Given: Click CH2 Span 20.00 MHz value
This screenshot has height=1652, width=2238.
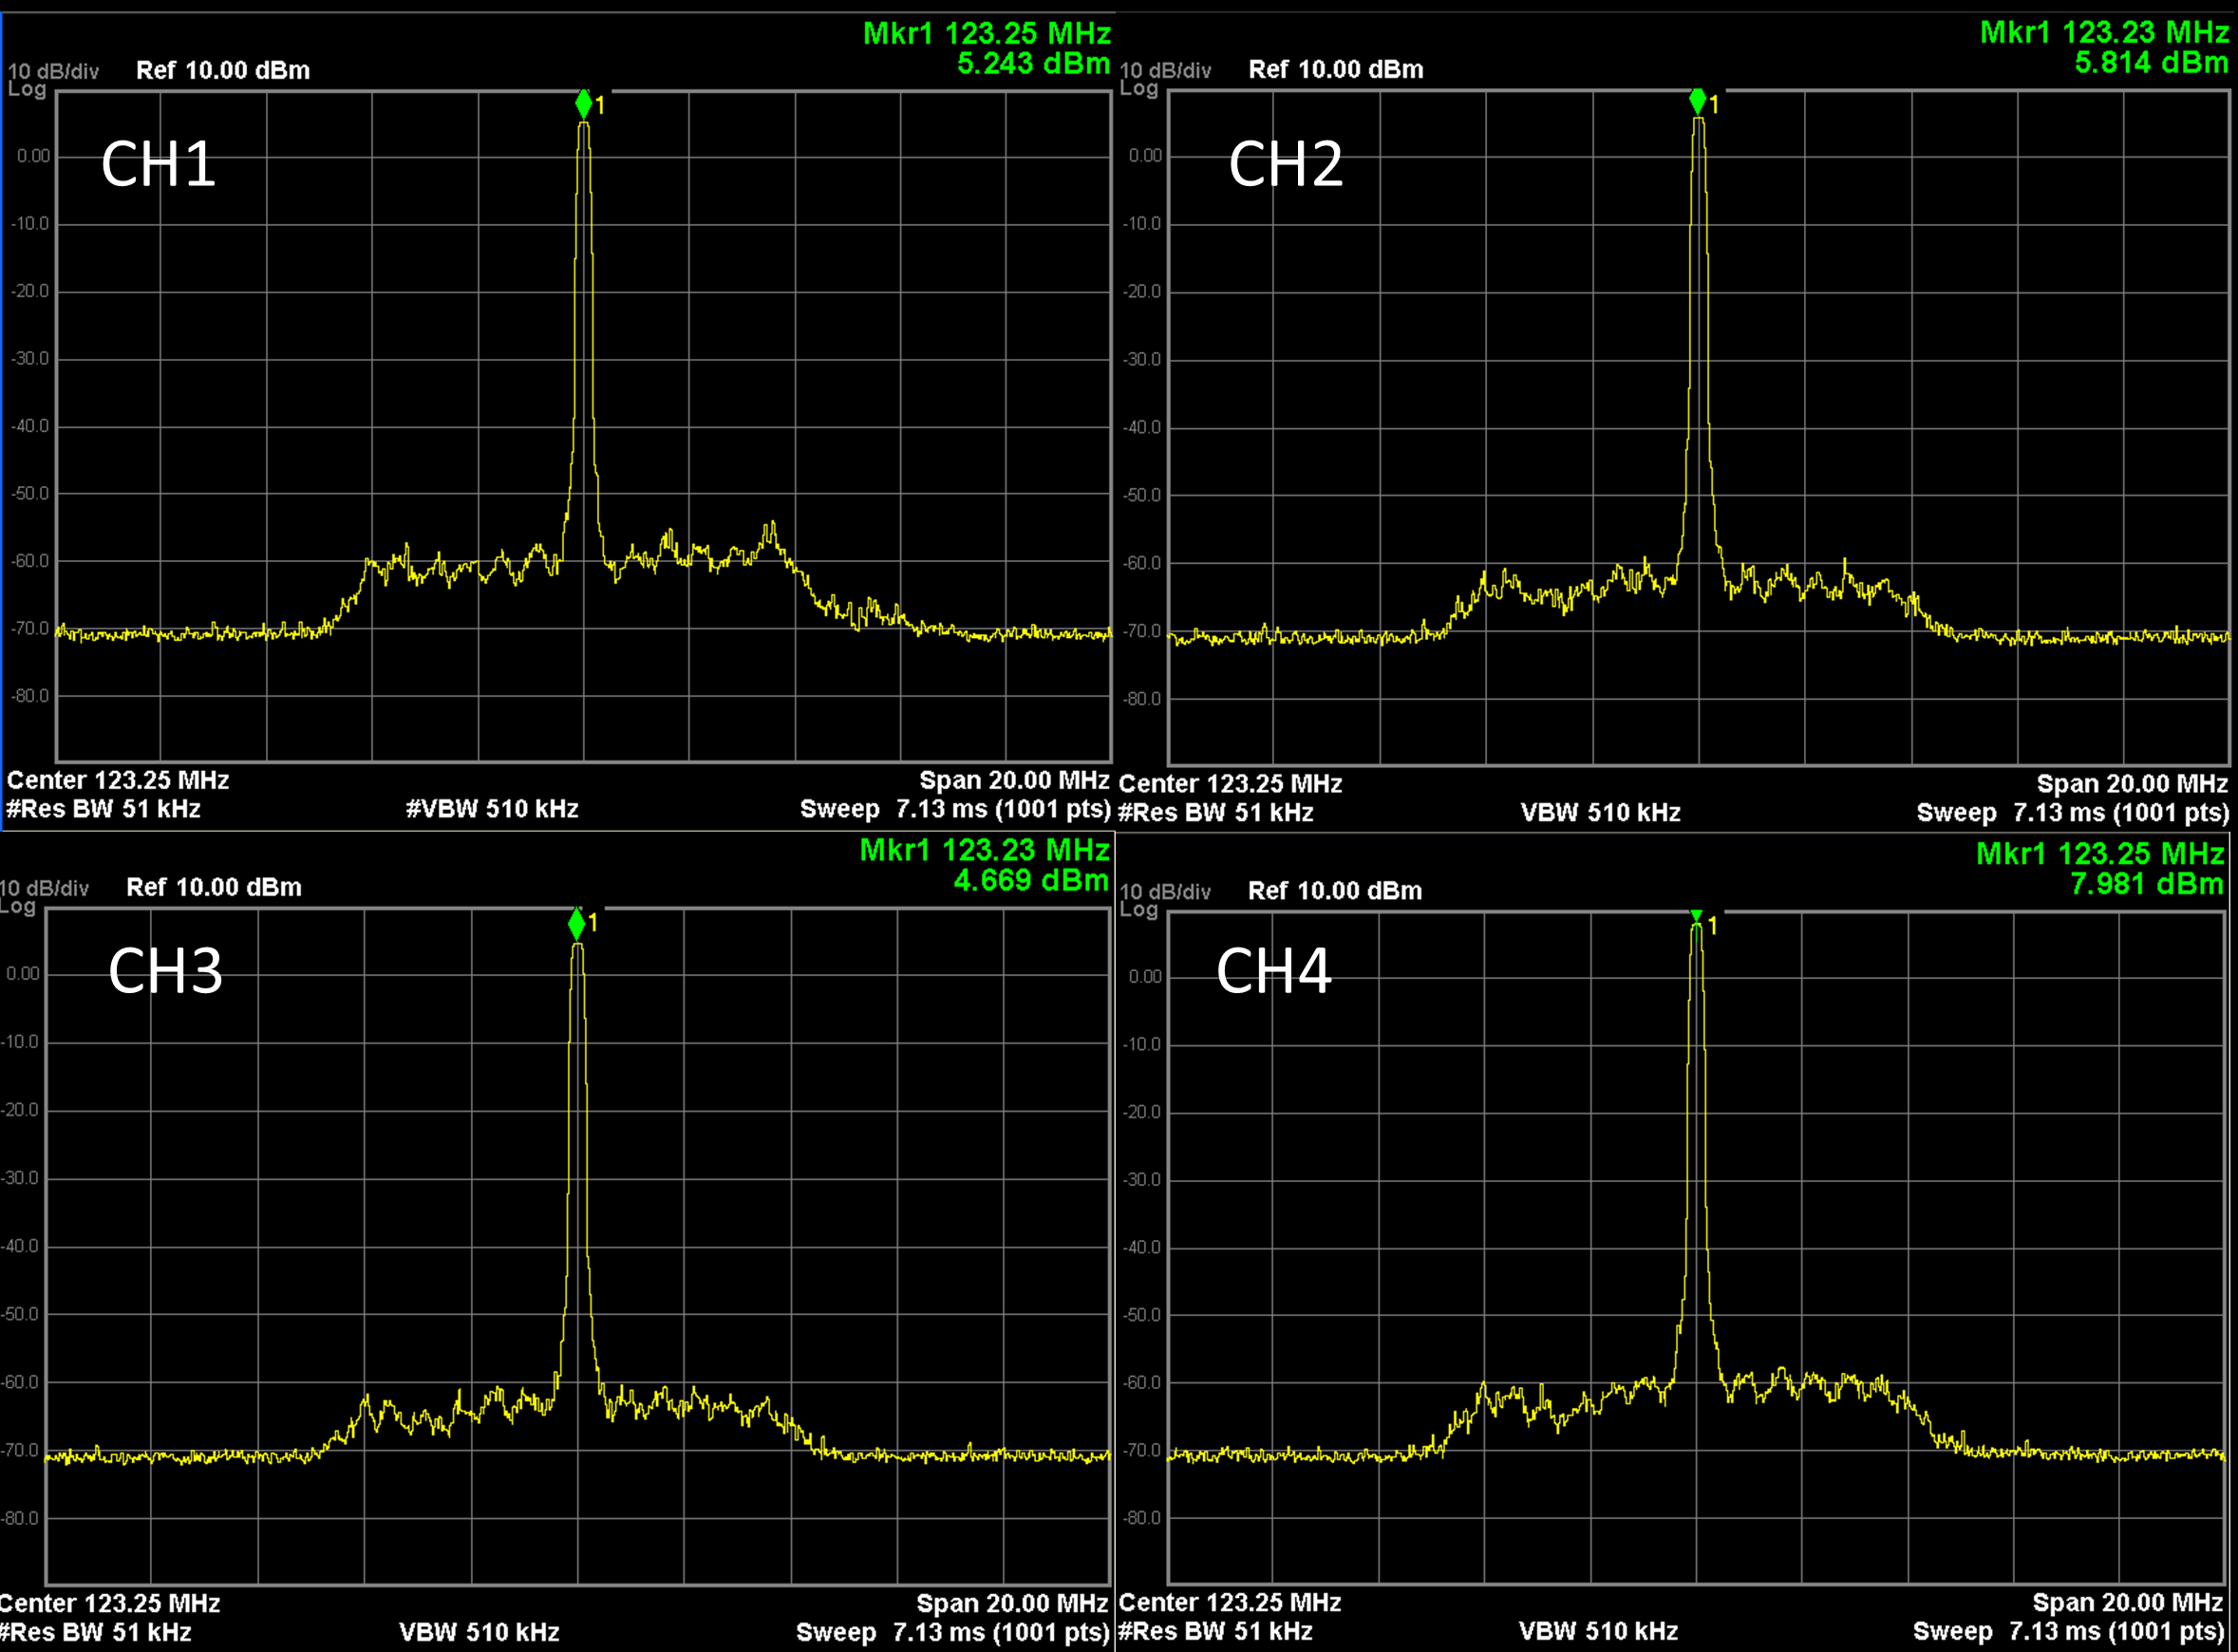Looking at the screenshot, I should [x=2131, y=784].
